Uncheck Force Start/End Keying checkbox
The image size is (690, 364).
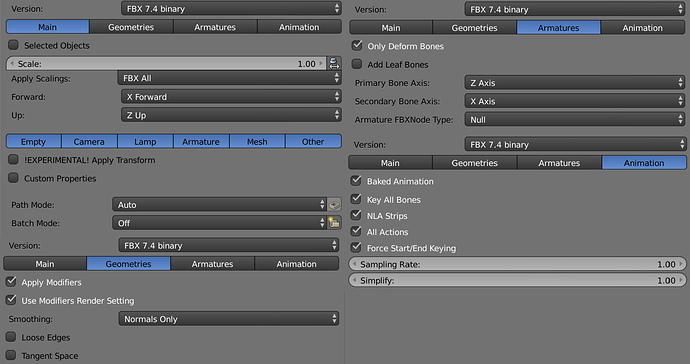[356, 247]
